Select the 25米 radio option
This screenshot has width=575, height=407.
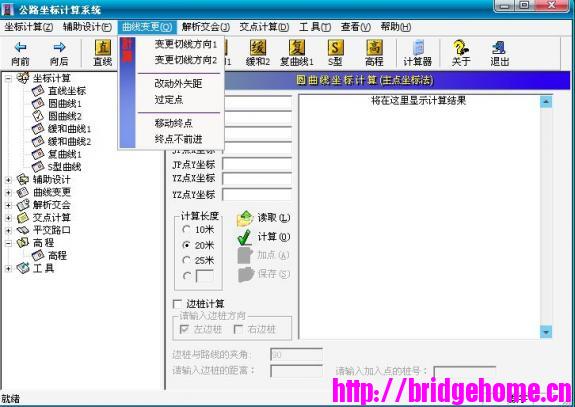click(x=186, y=260)
